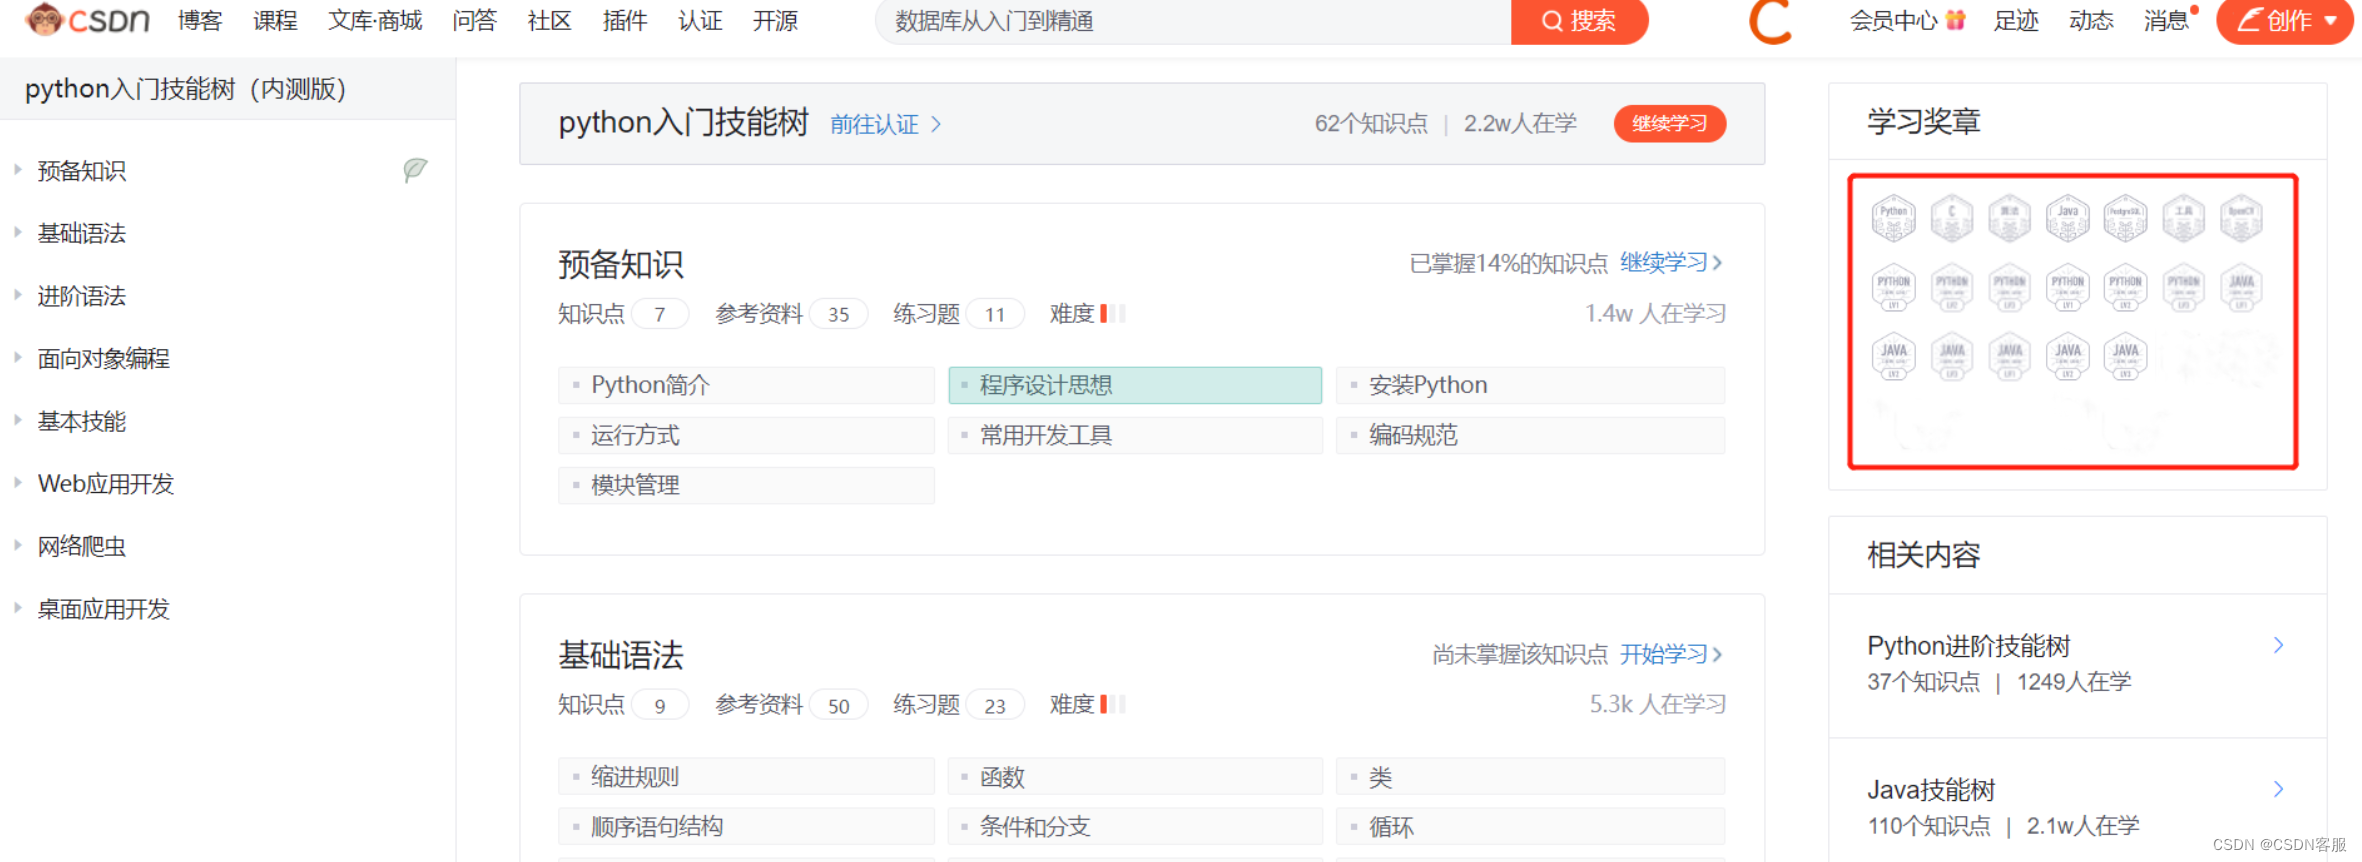Click the orange 搜索 button

pos(1579,21)
